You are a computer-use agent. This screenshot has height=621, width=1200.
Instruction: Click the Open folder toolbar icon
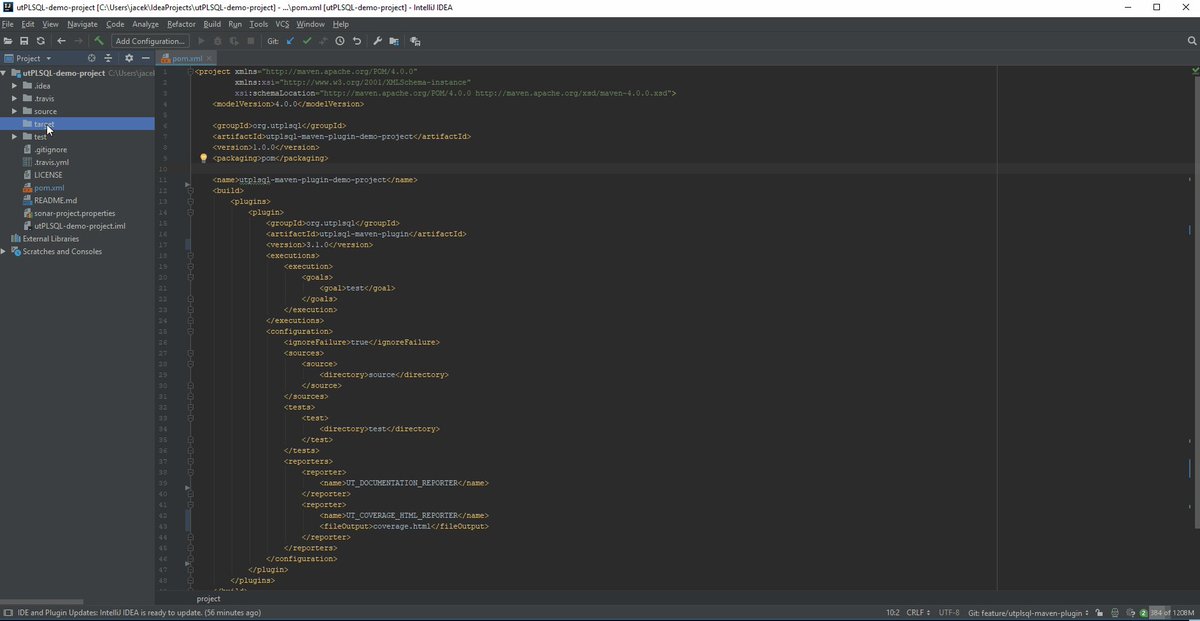coord(8,41)
